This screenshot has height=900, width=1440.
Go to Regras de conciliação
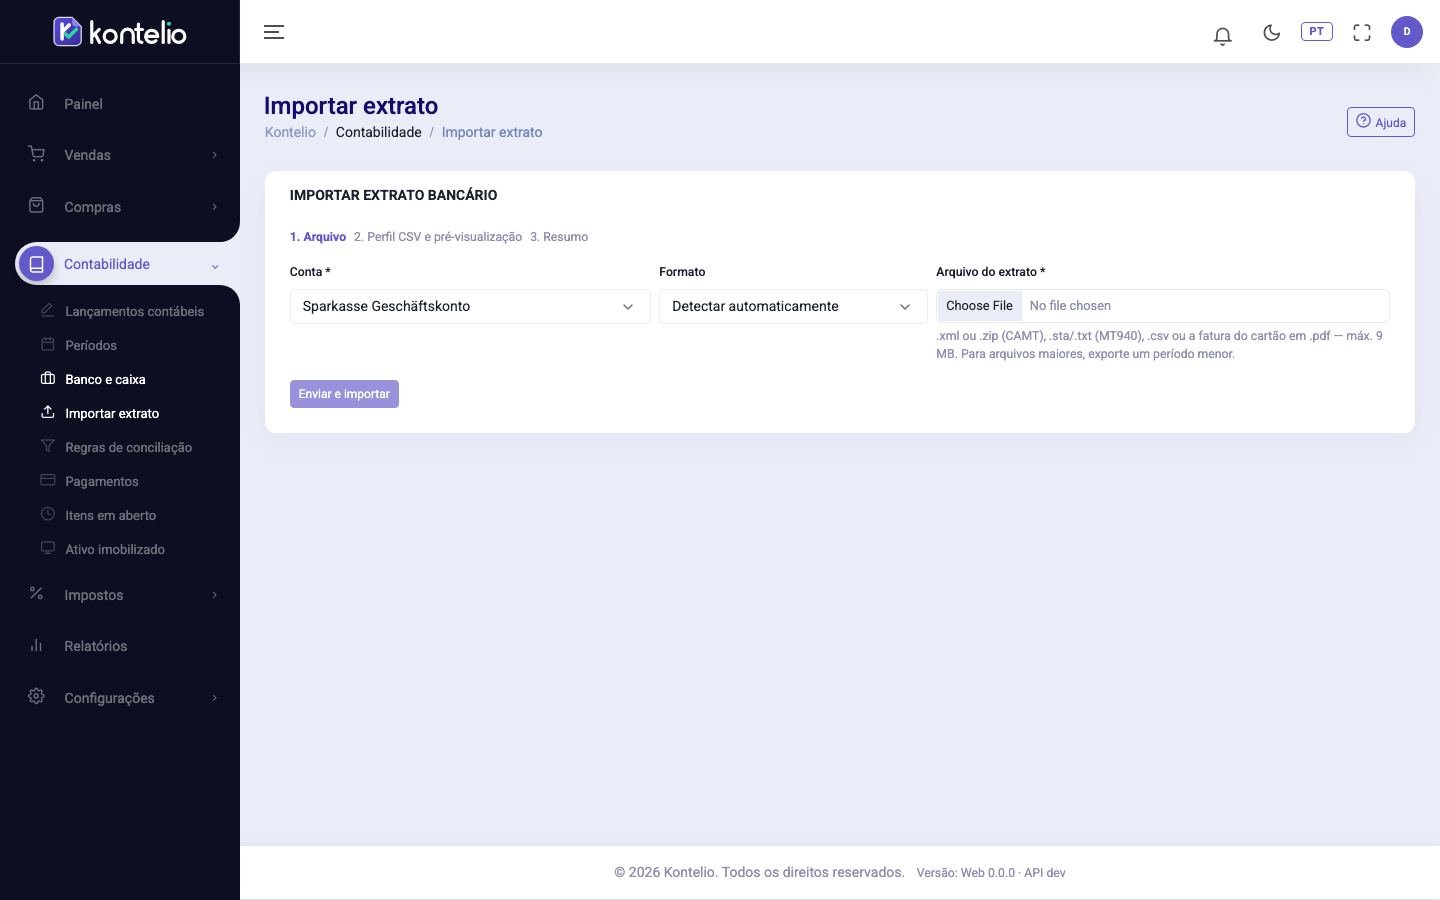pos(128,447)
